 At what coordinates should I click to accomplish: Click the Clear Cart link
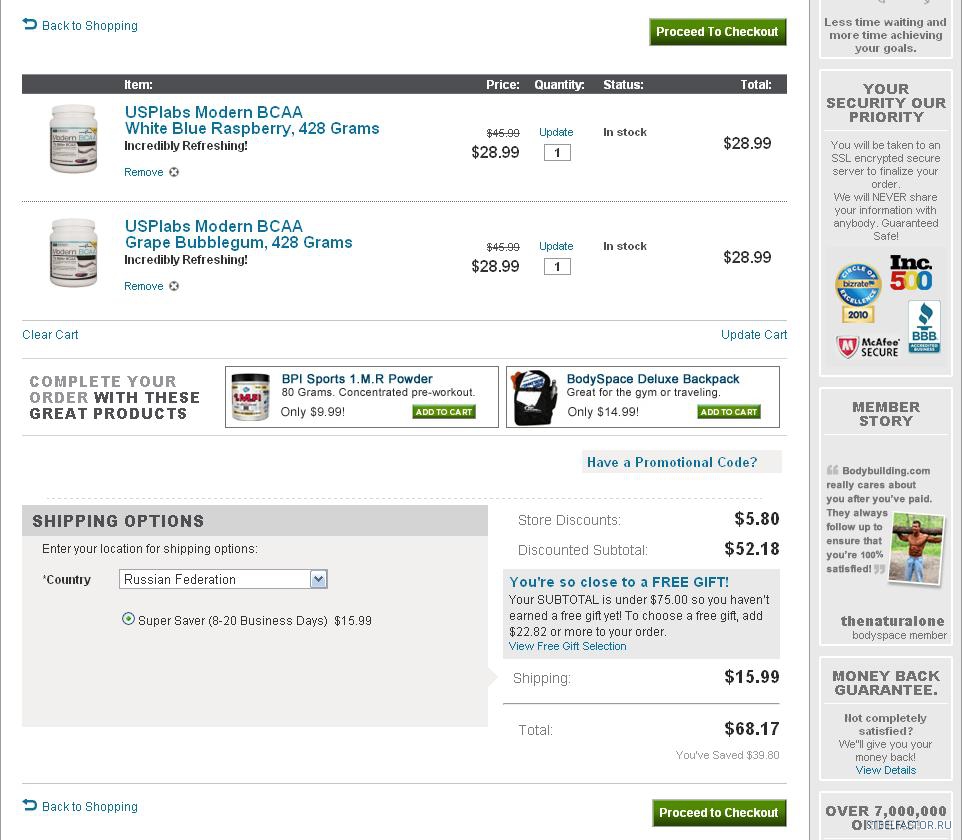click(x=50, y=335)
